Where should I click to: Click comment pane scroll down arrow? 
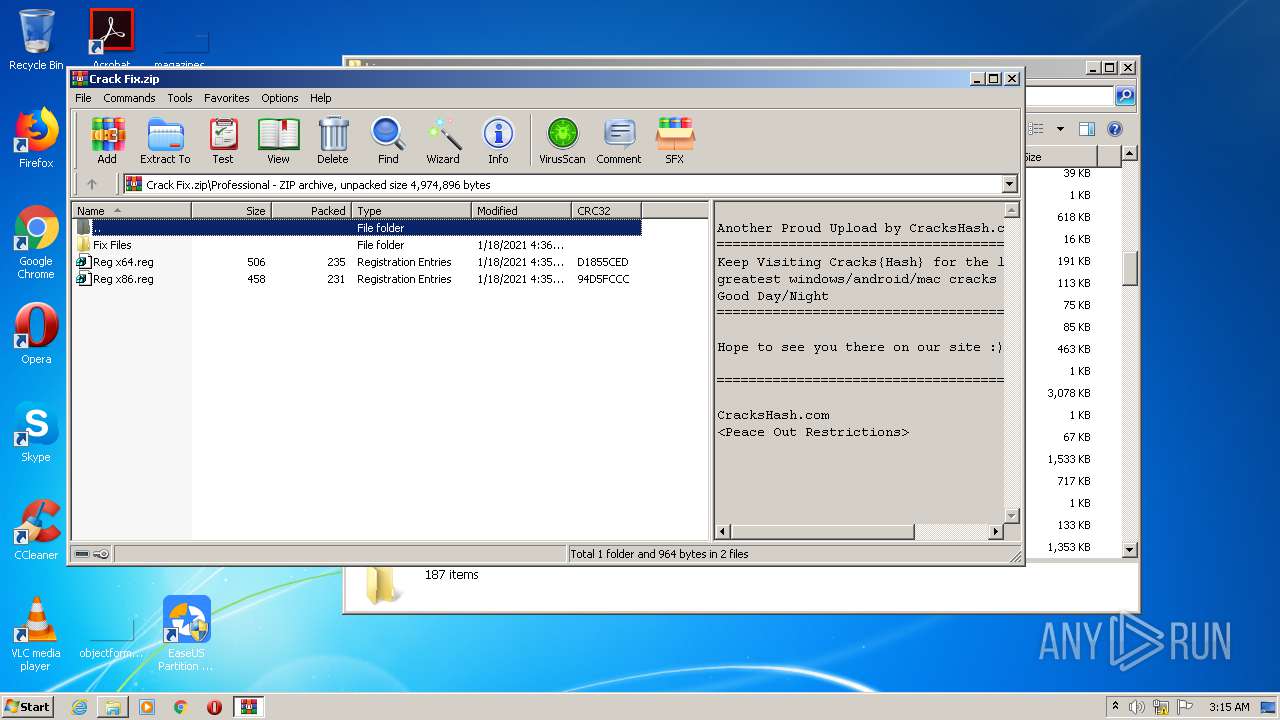pyautogui.click(x=1011, y=516)
